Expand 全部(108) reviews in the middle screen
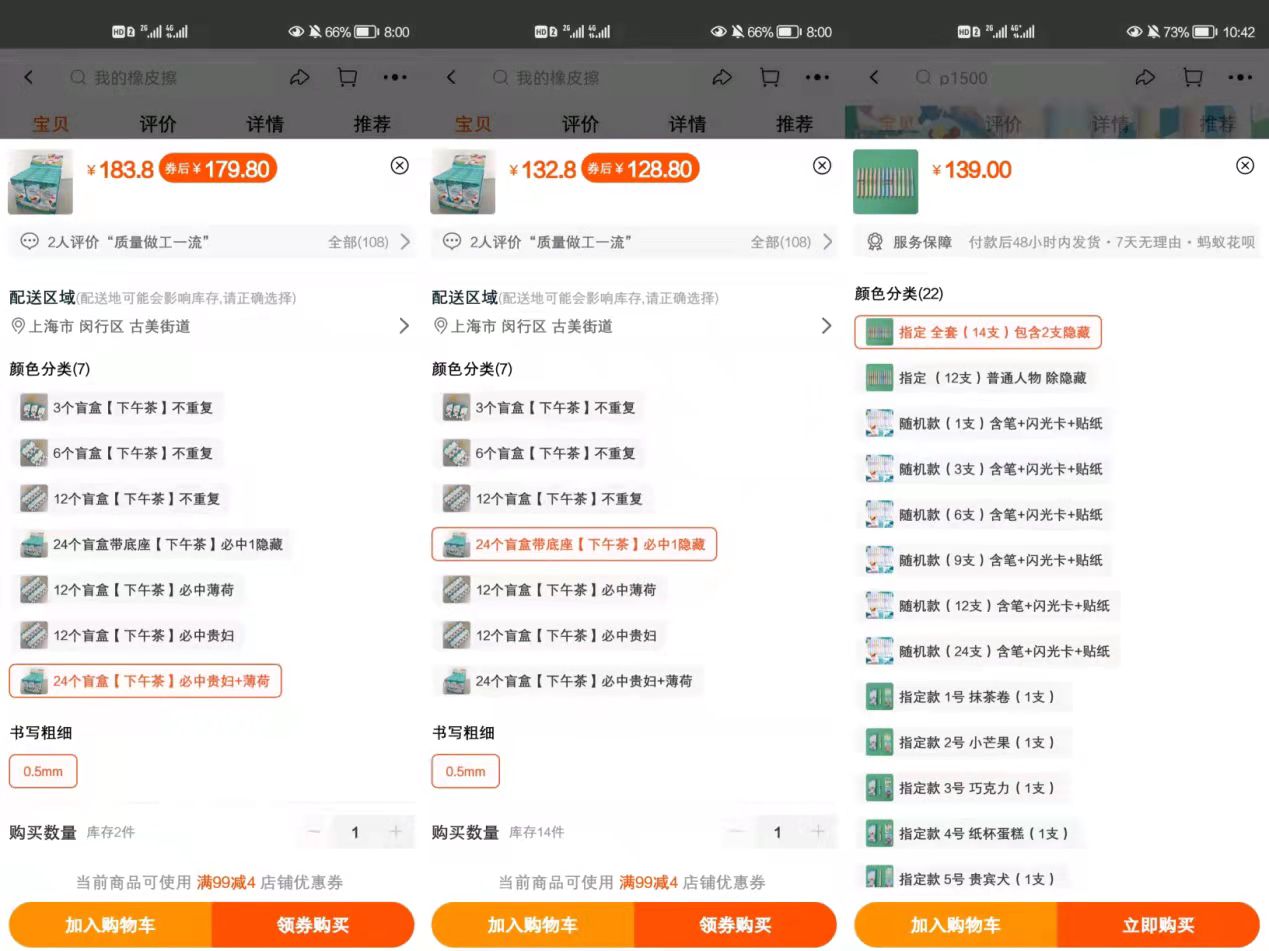Image resolution: width=1269 pixels, height=951 pixels. (x=791, y=242)
